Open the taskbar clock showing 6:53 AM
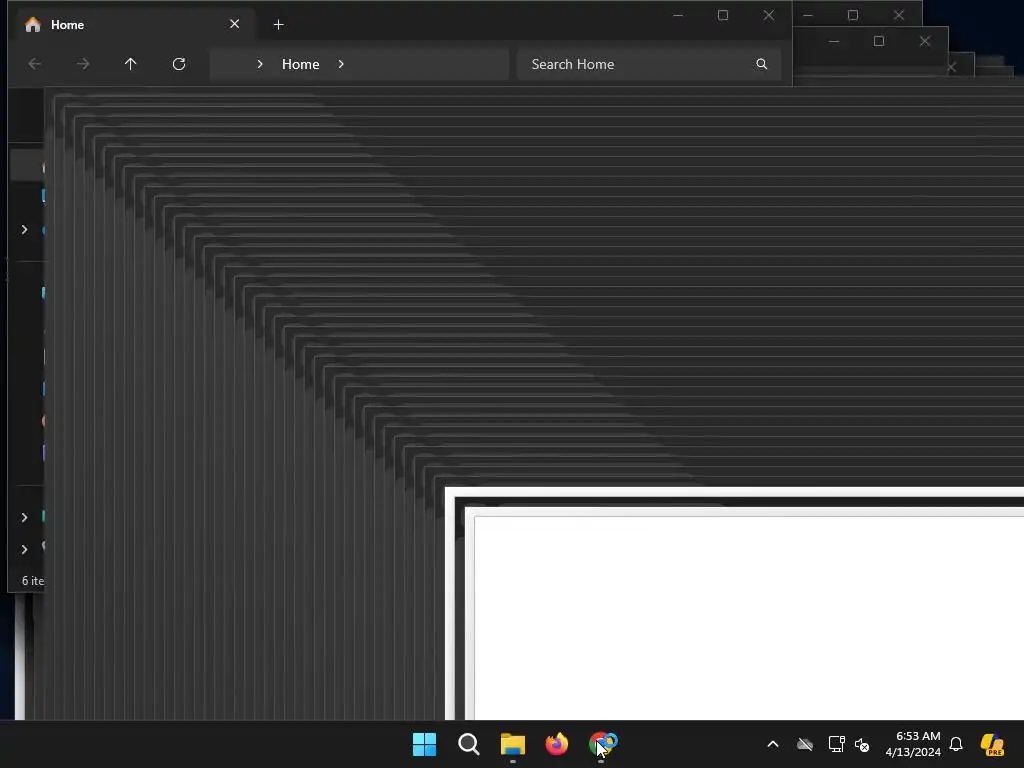Viewport: 1024px width, 768px height. [x=913, y=744]
